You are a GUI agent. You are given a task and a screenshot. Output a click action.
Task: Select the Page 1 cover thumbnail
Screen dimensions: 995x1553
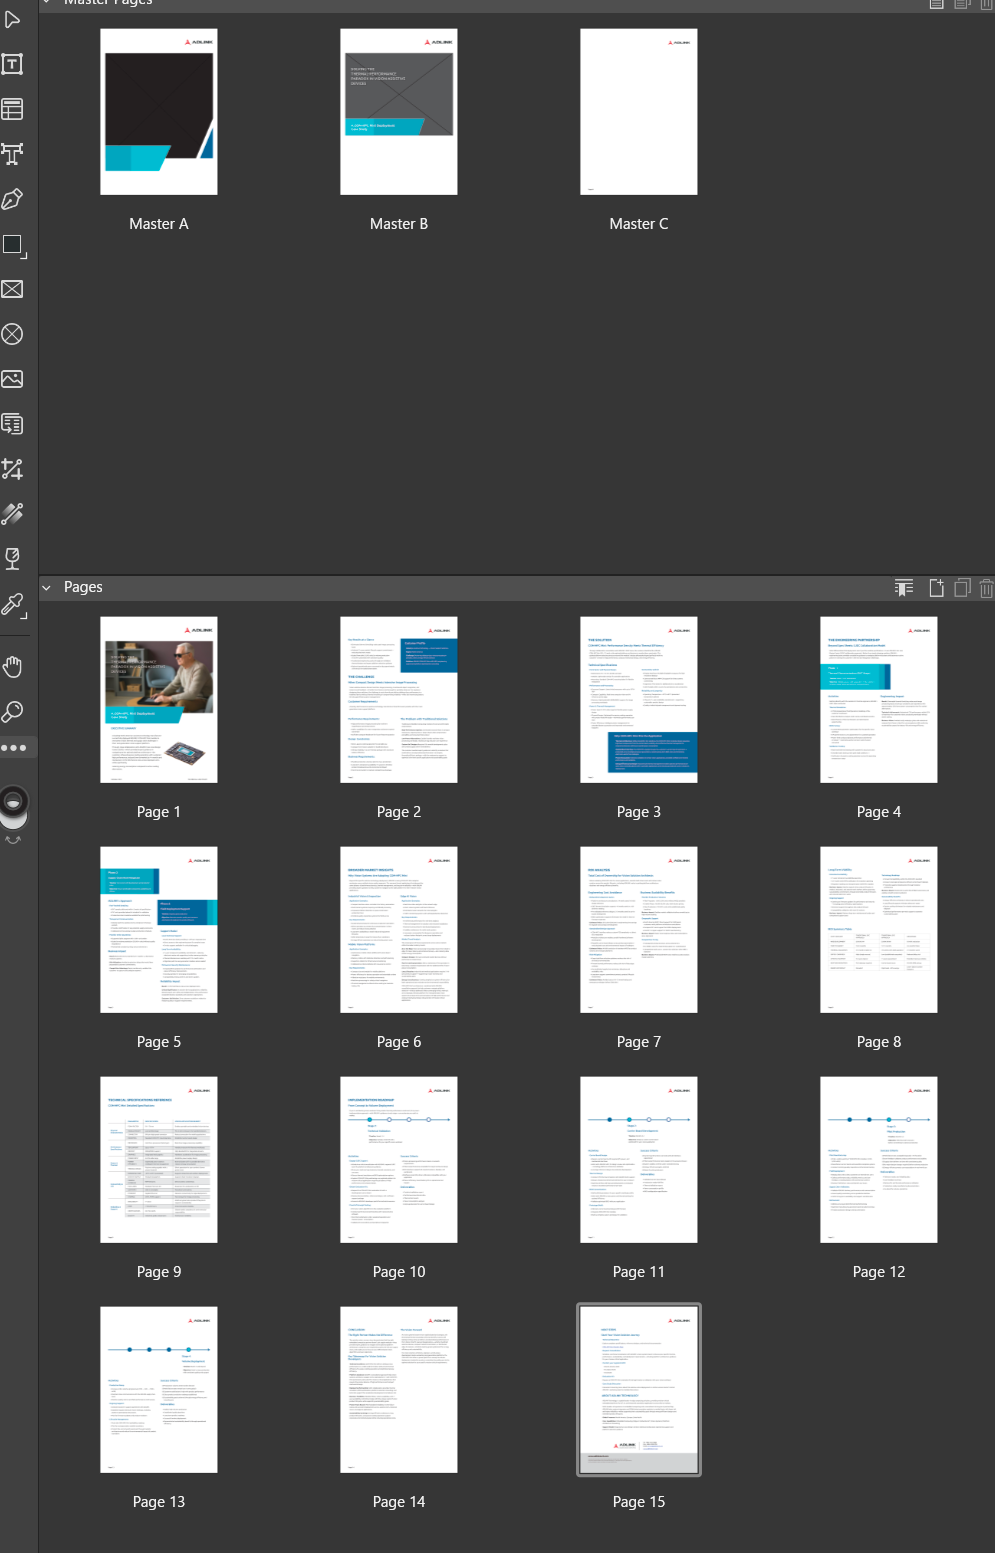[159, 699]
